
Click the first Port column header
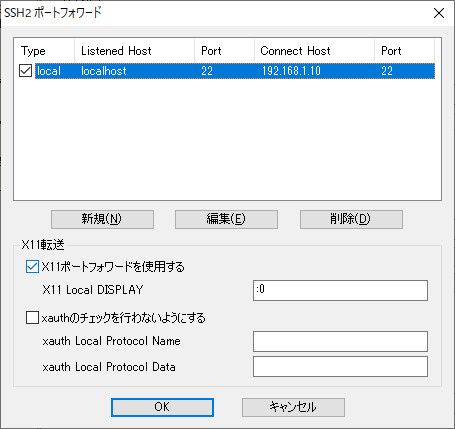(x=224, y=51)
